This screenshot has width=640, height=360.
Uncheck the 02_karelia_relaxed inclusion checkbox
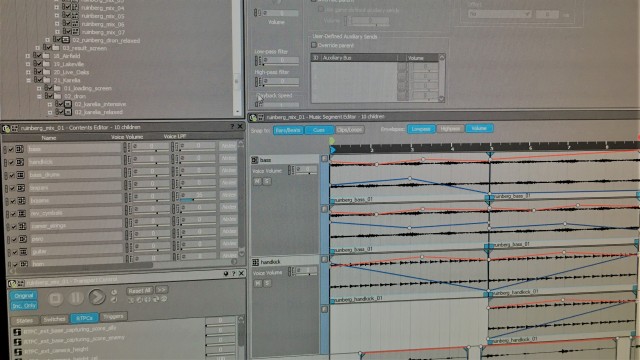pyautogui.click(x=60, y=112)
